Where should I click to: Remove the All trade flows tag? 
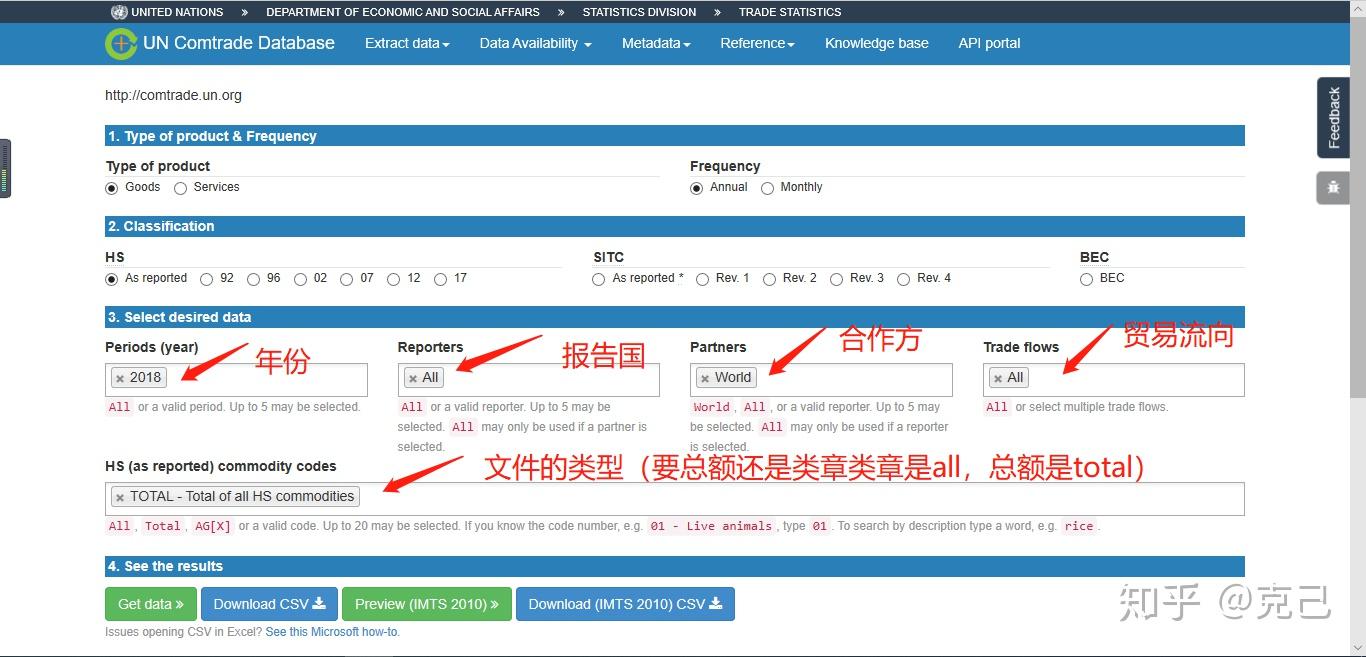(1000, 377)
